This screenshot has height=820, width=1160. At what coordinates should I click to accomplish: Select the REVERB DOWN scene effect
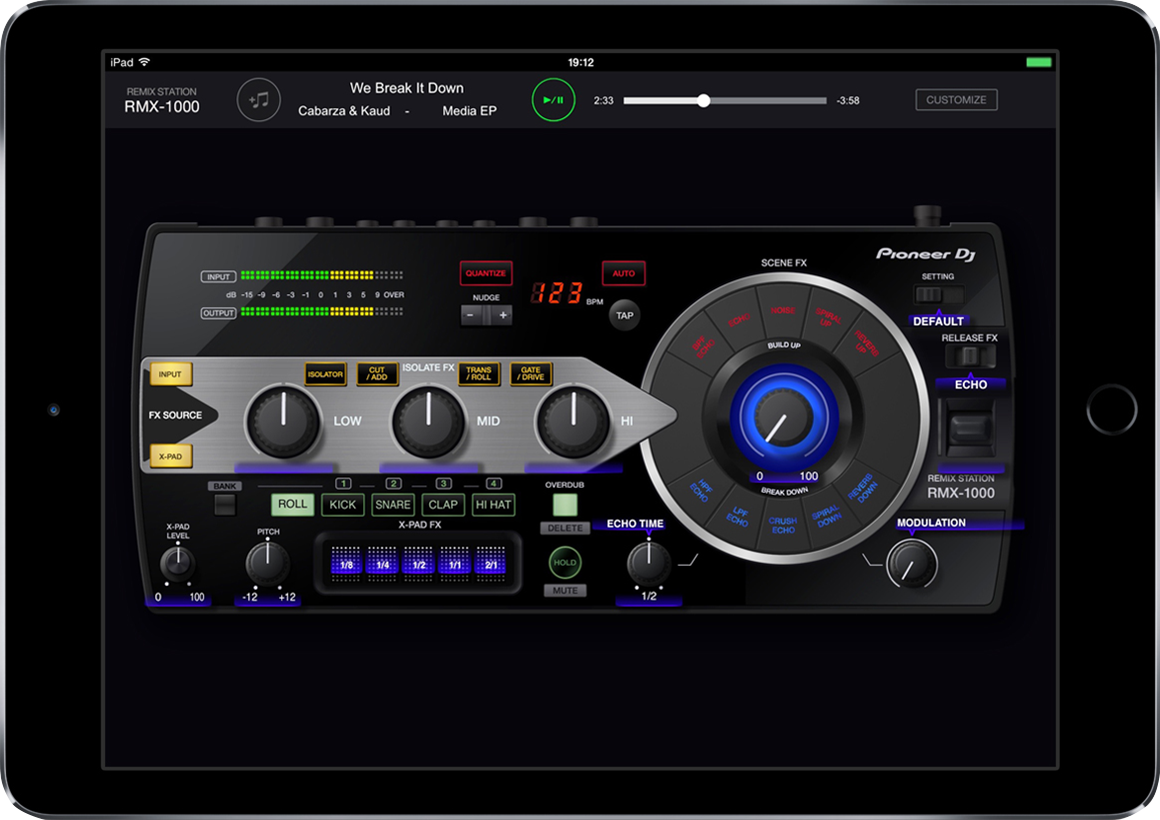(861, 487)
